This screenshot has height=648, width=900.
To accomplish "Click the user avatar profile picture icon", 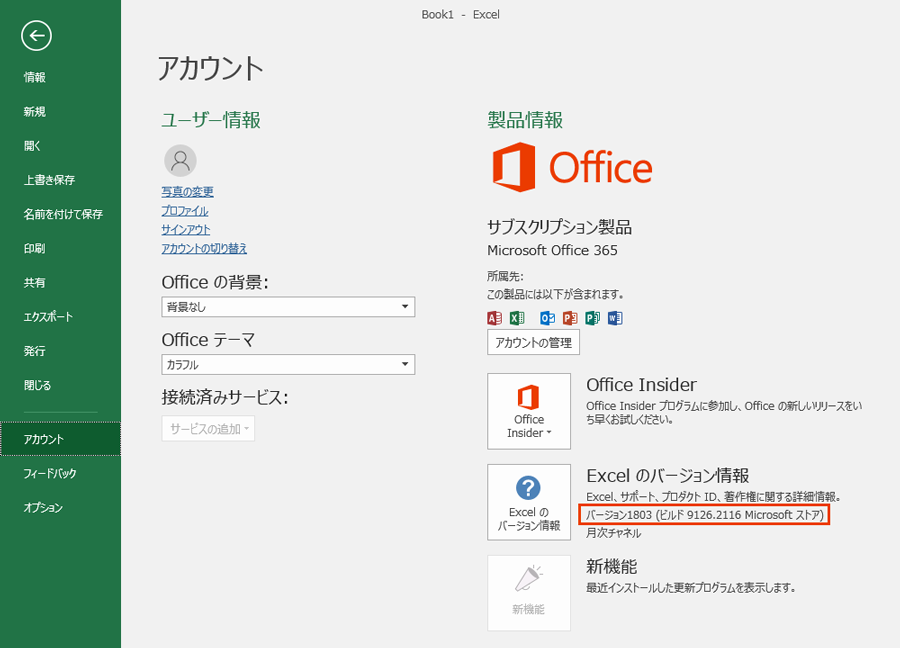I will [x=180, y=160].
